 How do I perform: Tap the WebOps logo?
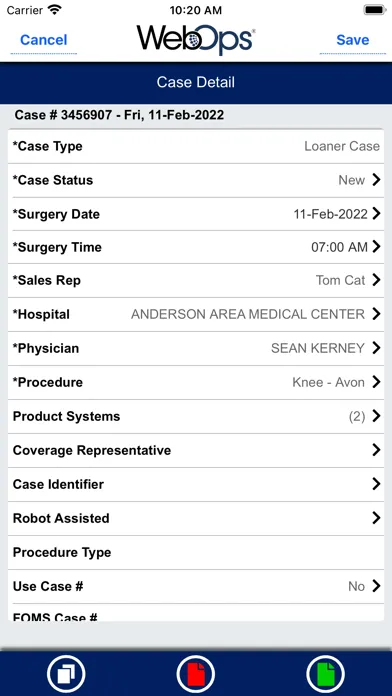[x=196, y=40]
